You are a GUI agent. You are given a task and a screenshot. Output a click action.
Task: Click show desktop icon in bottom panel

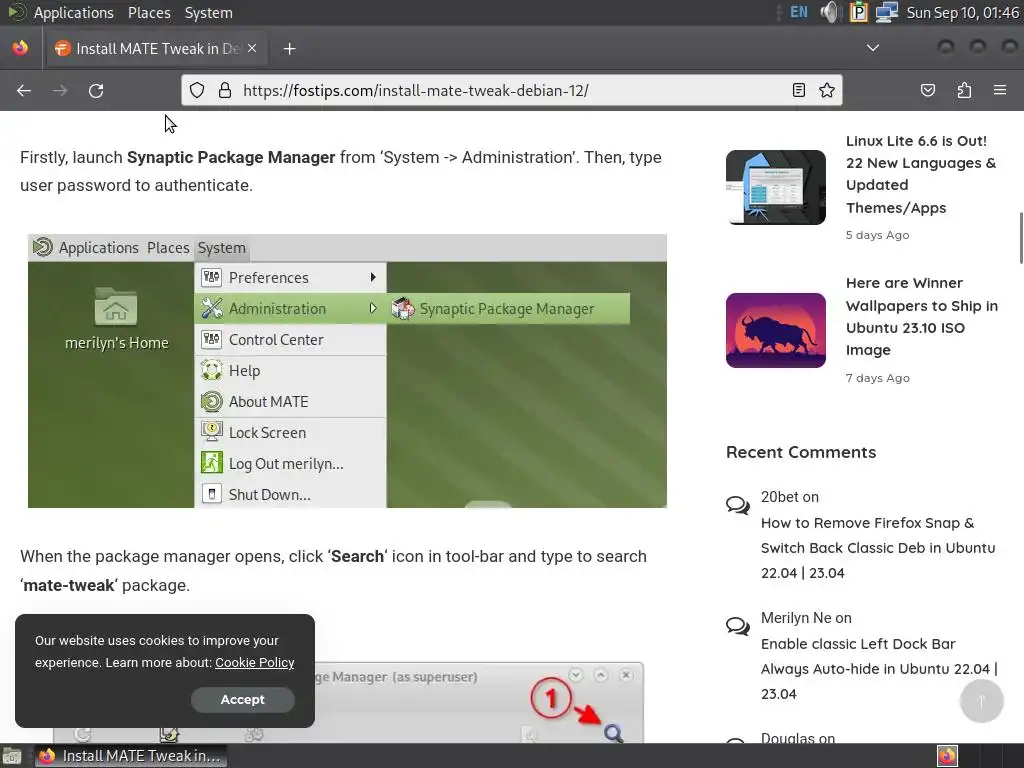pos(12,756)
